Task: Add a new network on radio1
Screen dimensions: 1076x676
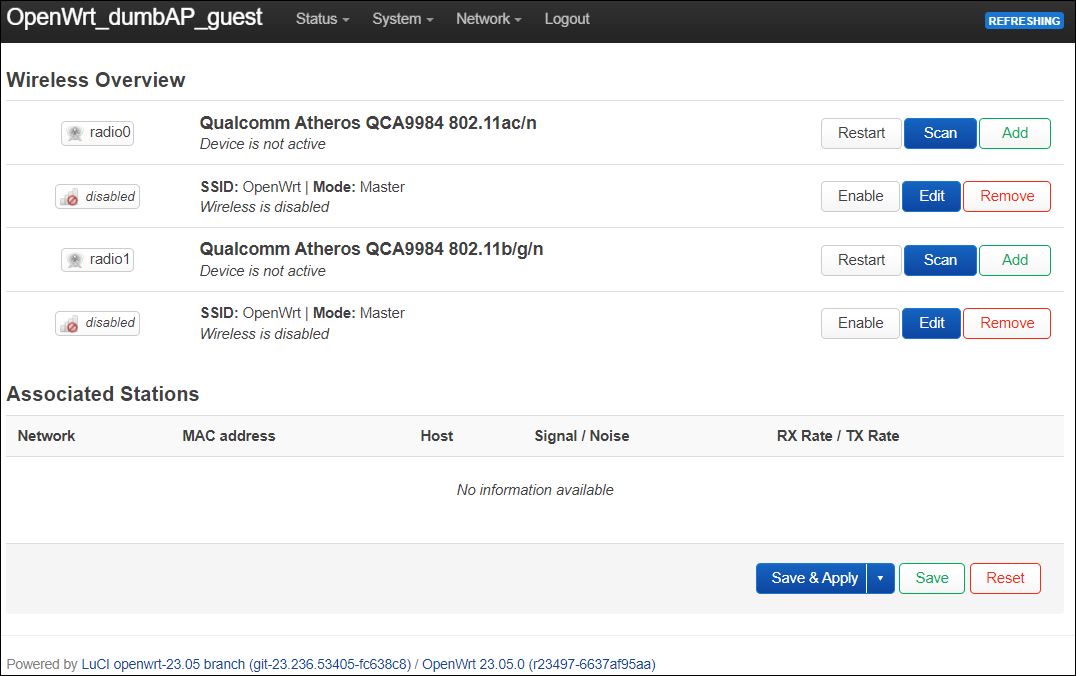Action: pos(1014,260)
